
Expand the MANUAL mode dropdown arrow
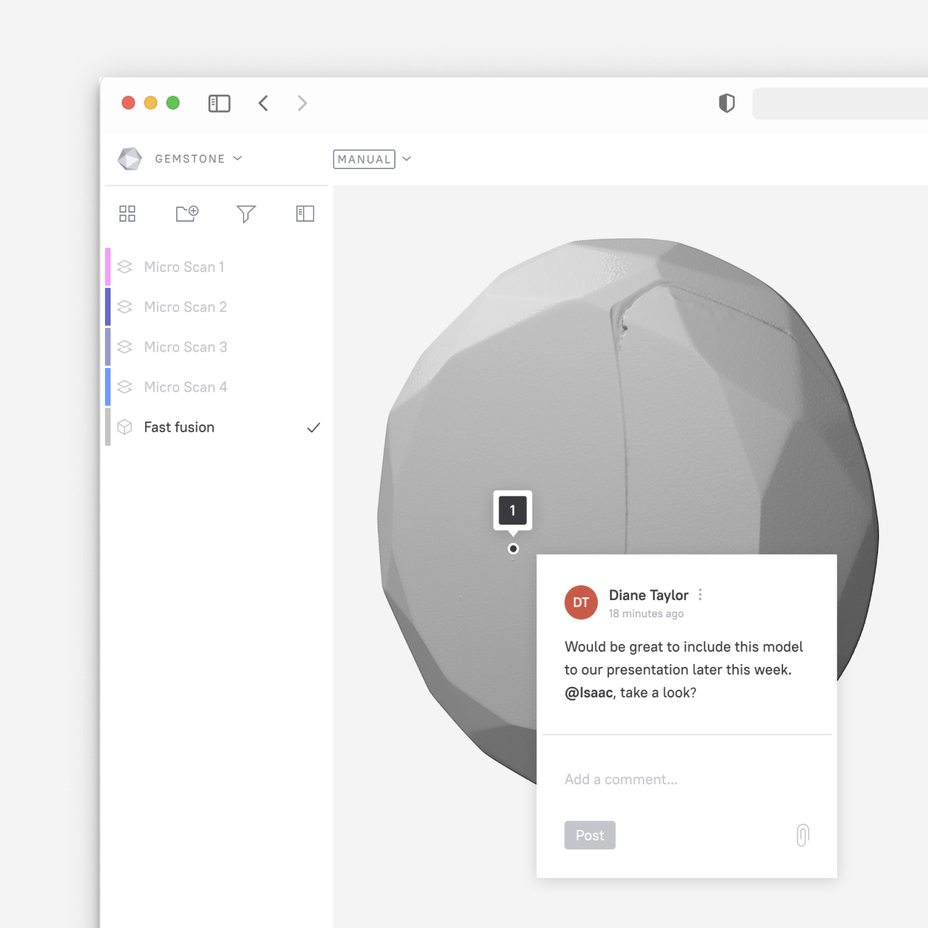tap(407, 159)
